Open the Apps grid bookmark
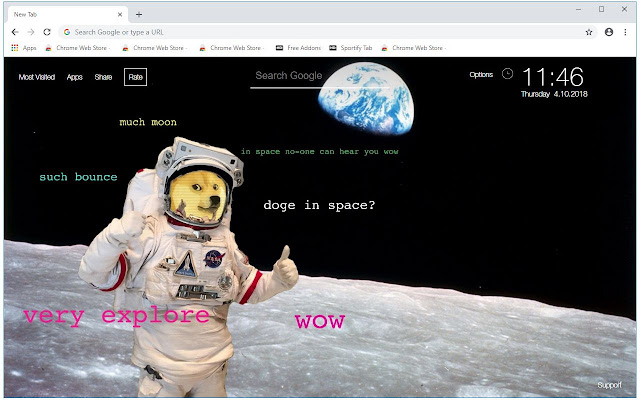Viewport: 640px width, 400px height. click(24, 48)
